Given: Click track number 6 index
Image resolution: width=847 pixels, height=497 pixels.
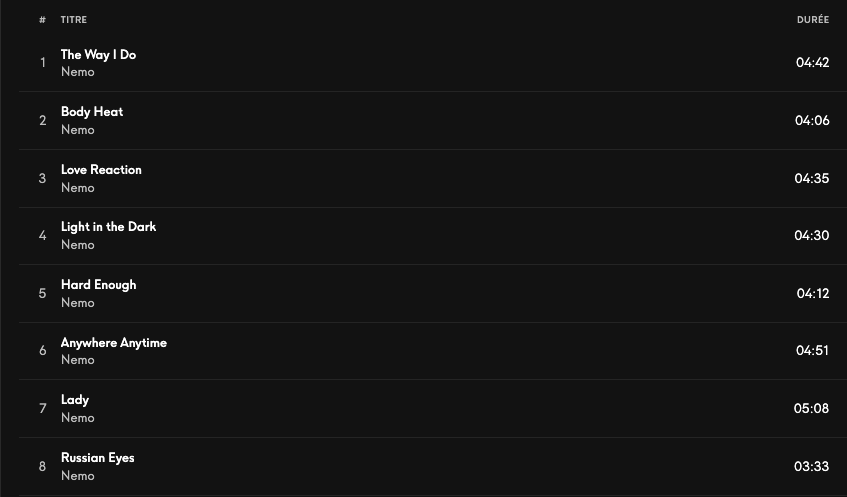Looking at the screenshot, I should 43,351.
